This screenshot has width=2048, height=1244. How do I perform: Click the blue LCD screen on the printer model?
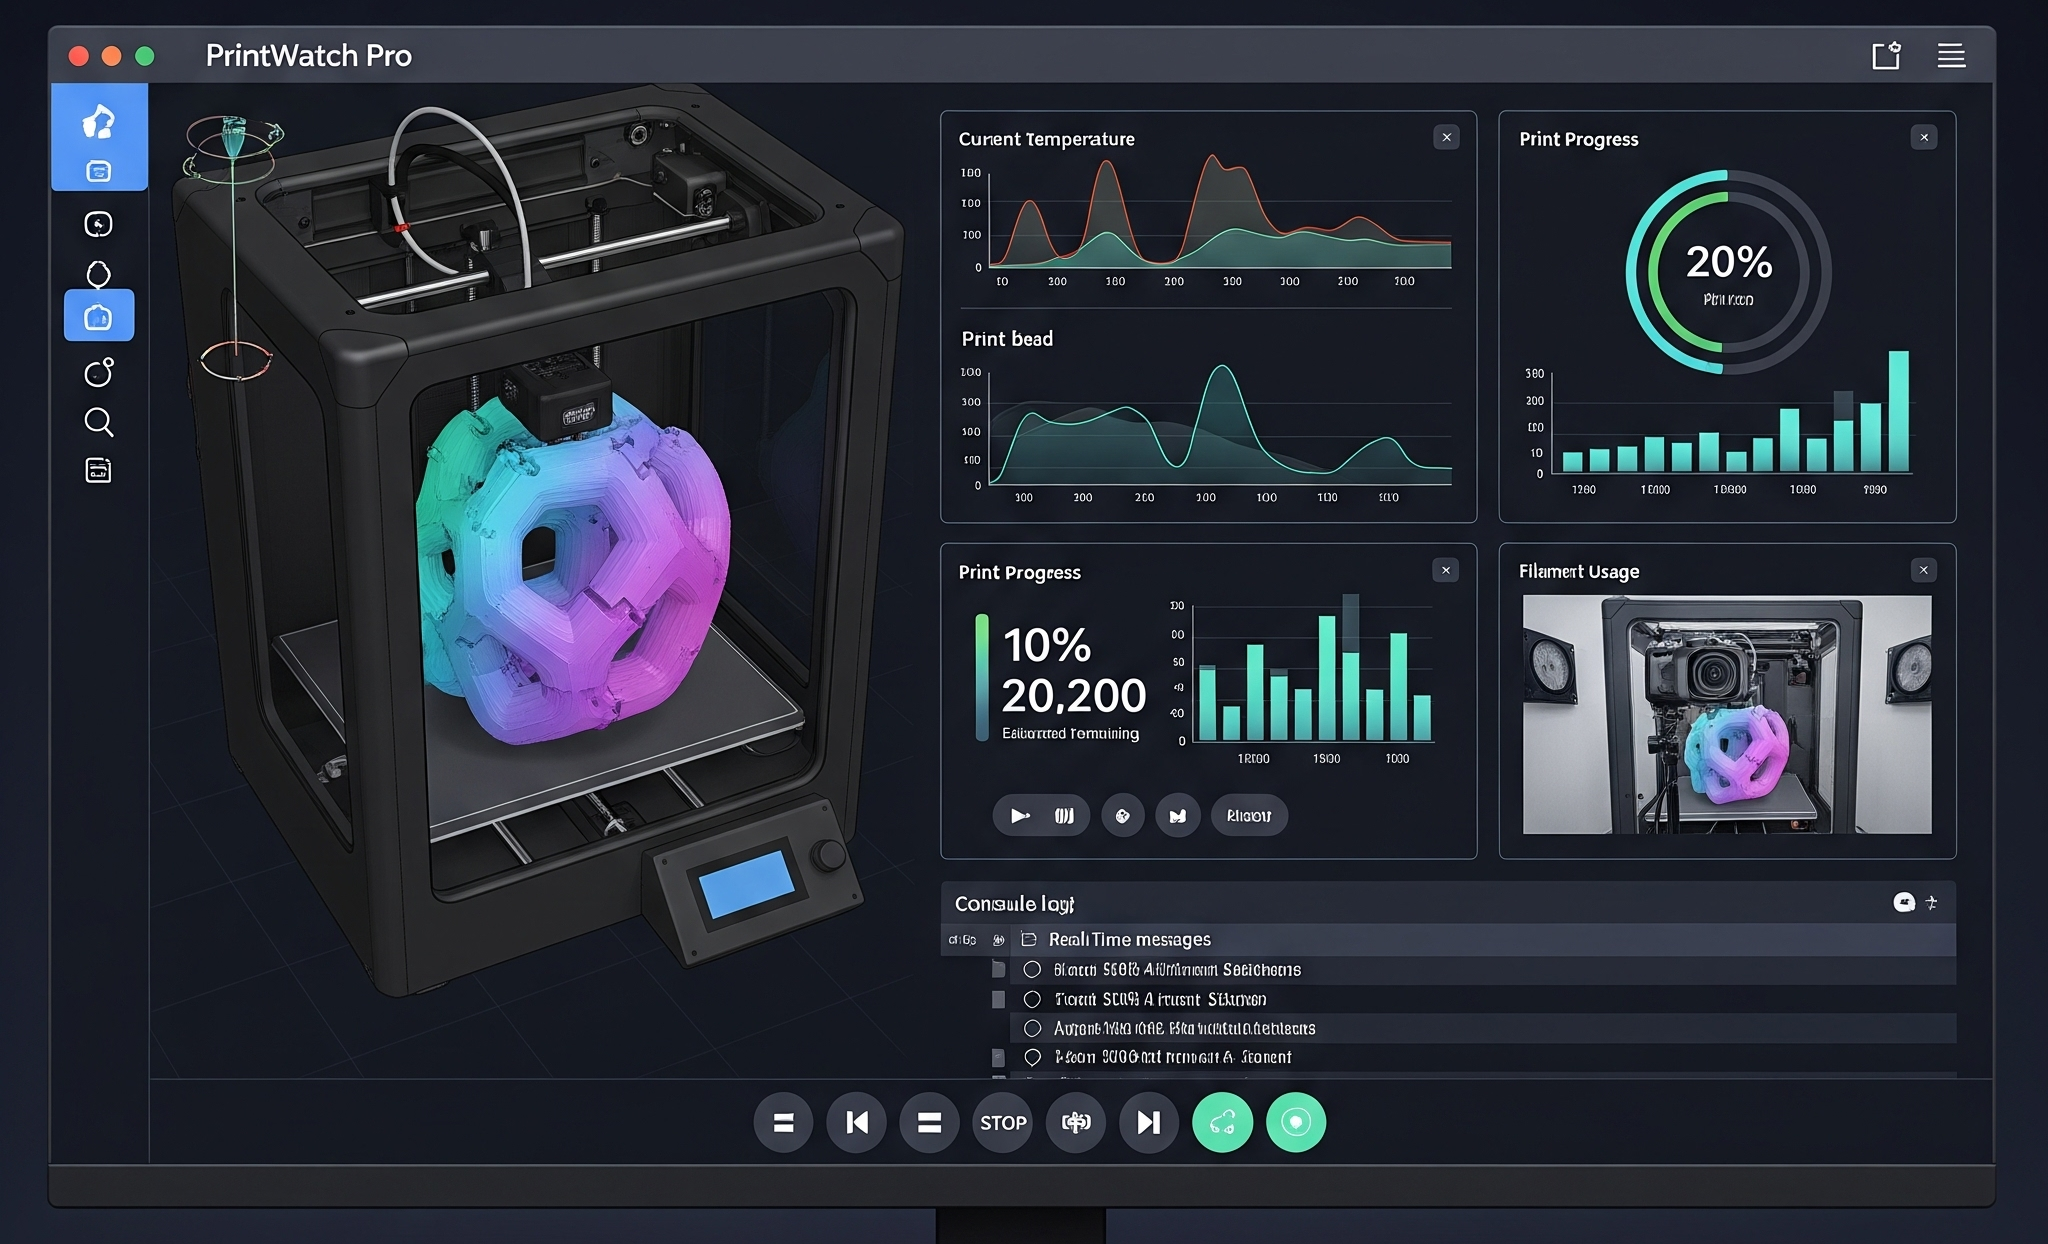(746, 884)
